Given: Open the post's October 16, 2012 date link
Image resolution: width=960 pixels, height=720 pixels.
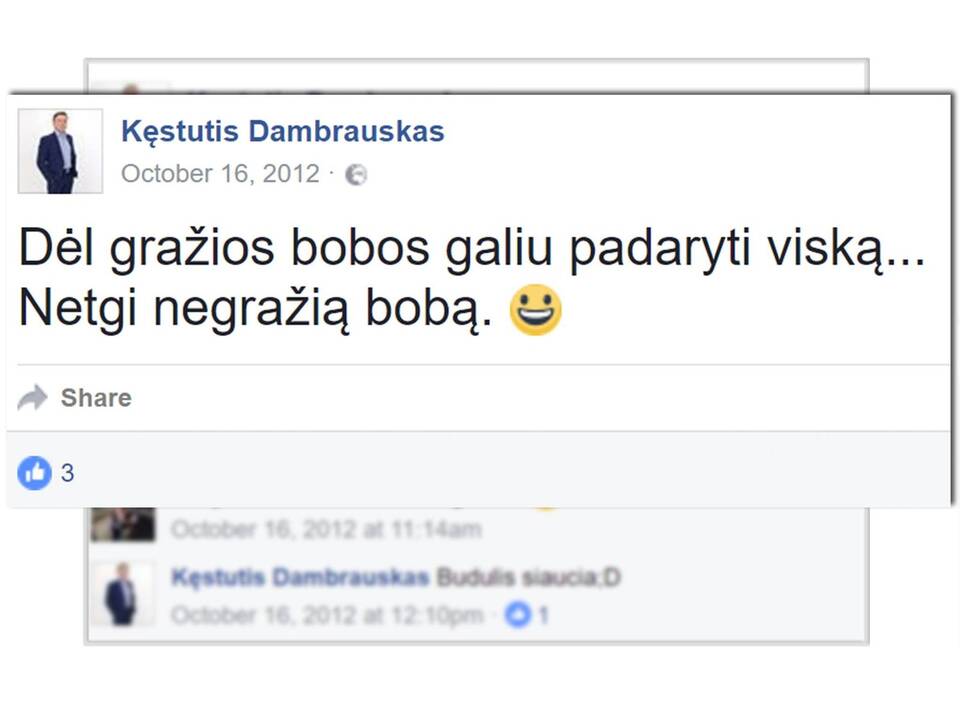Looking at the screenshot, I should (220, 174).
